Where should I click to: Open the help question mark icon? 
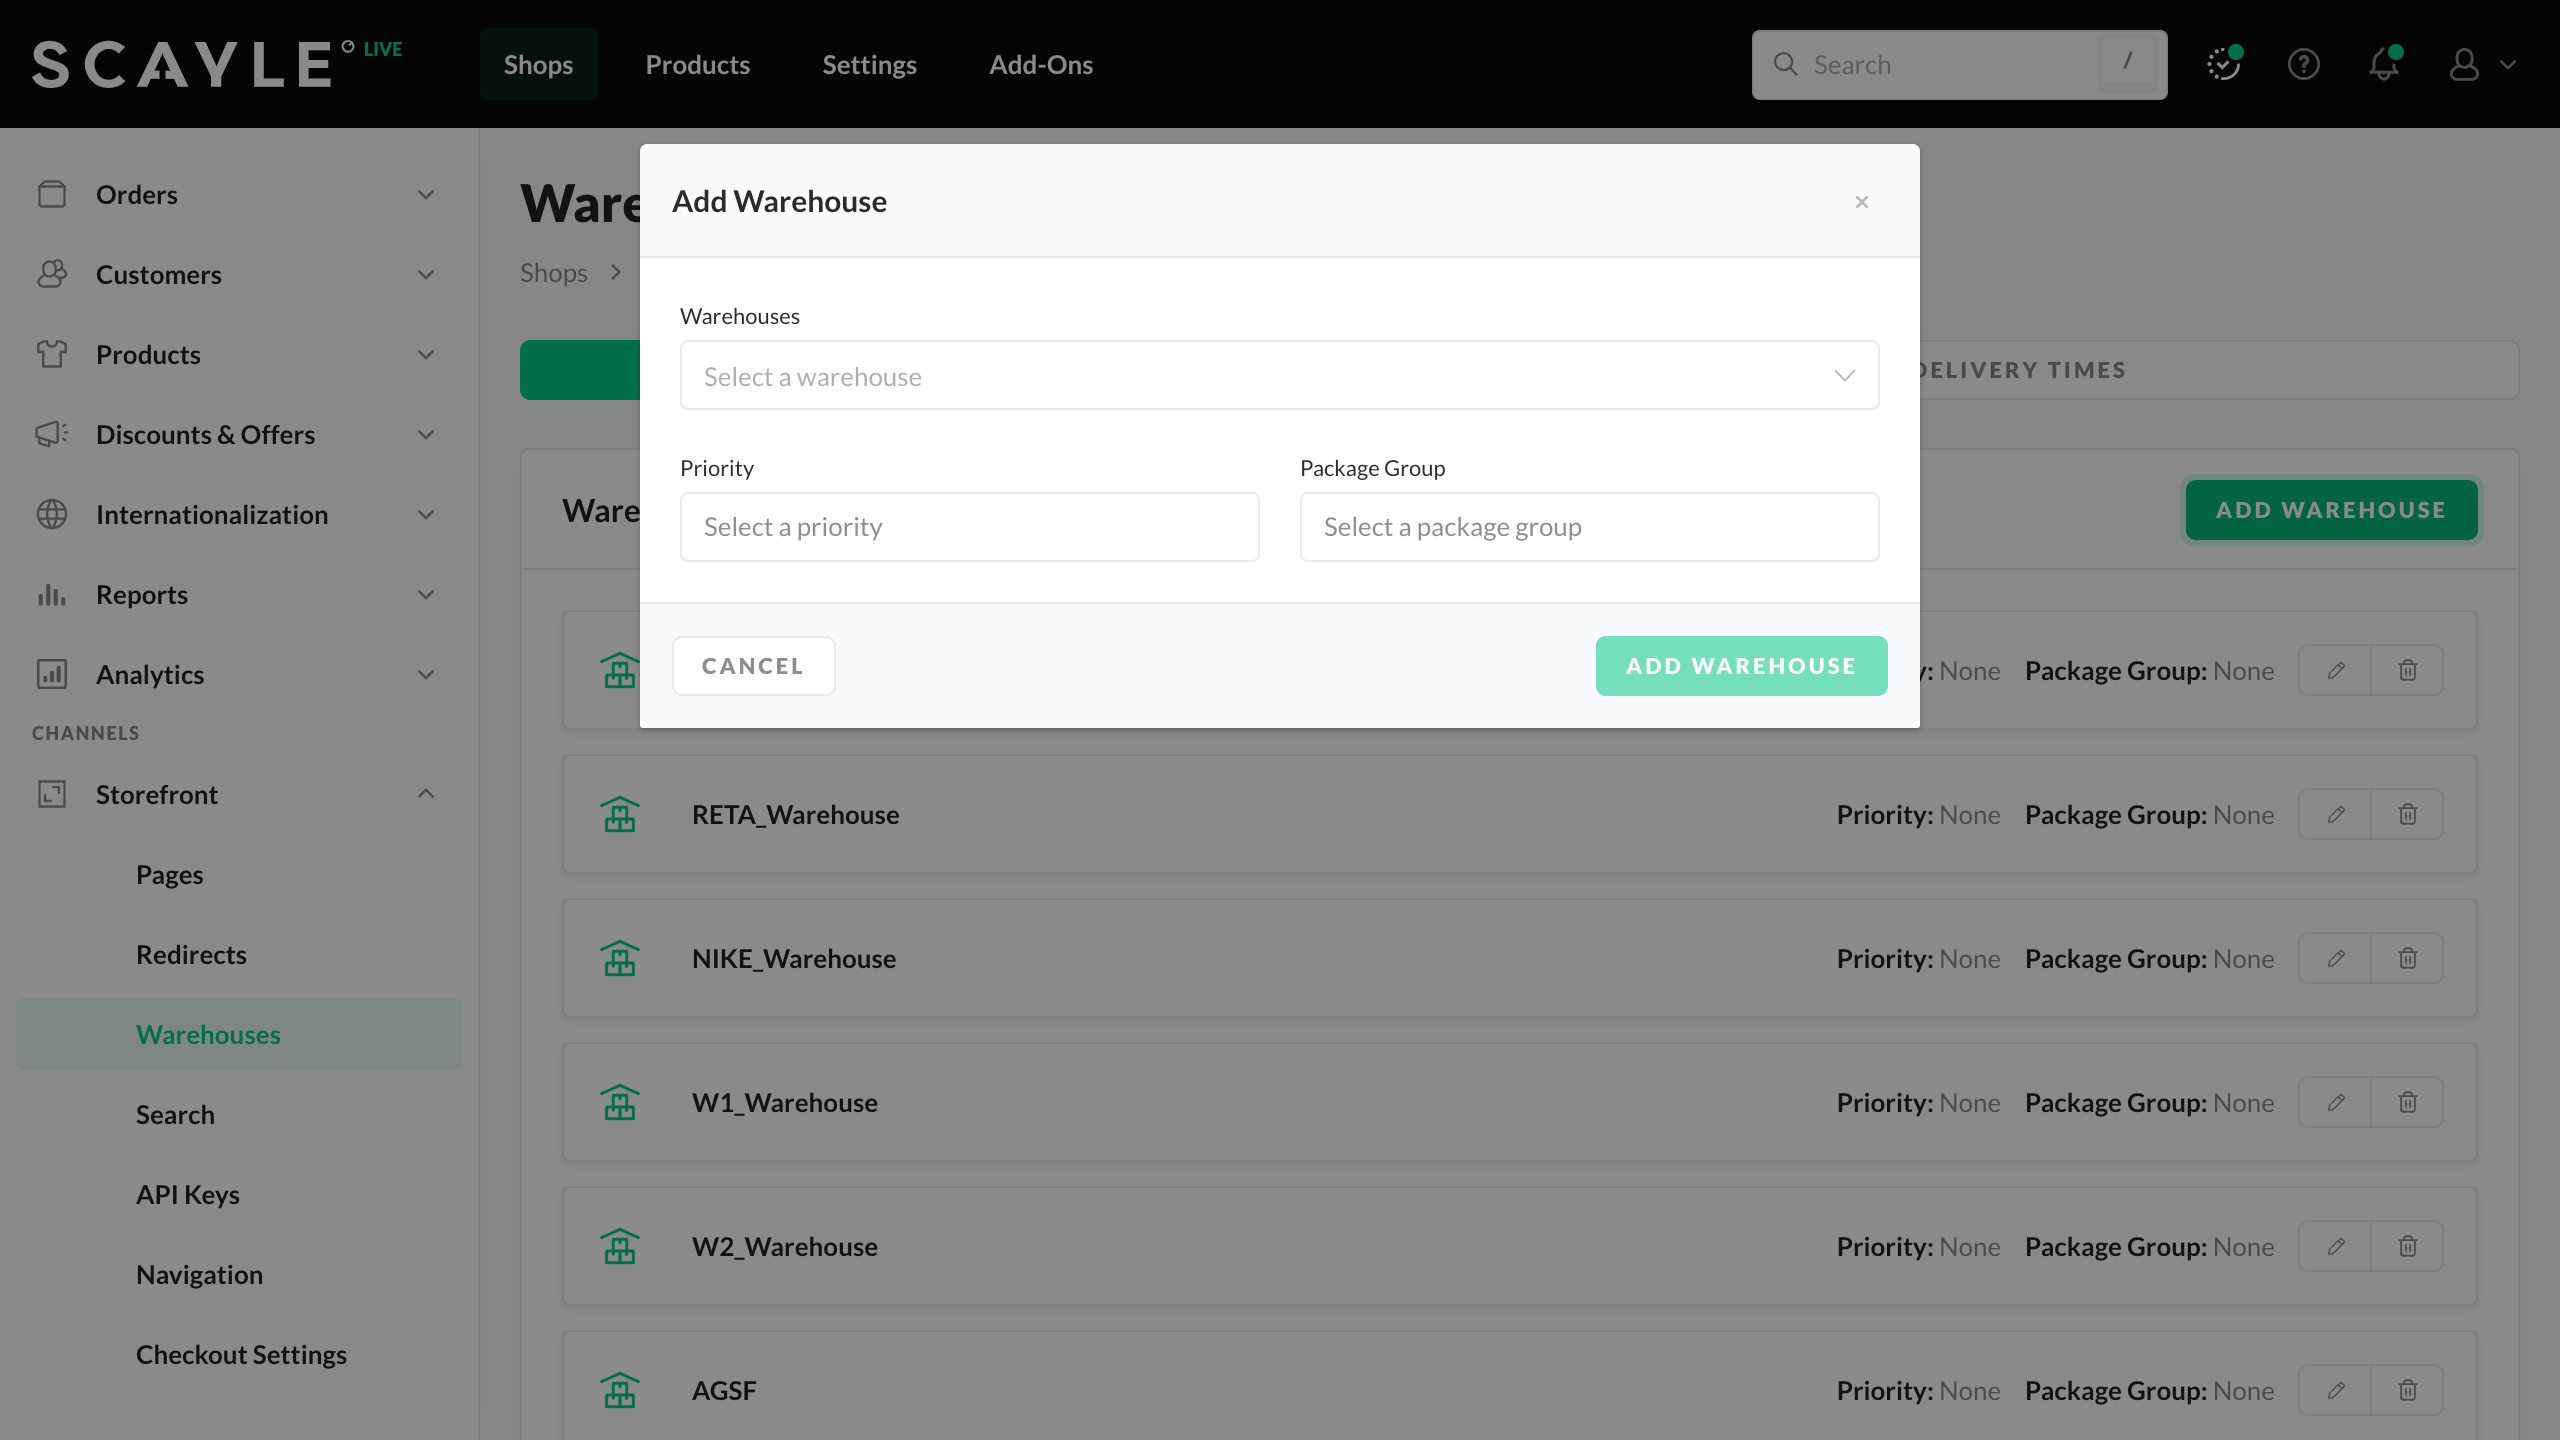(x=2304, y=65)
